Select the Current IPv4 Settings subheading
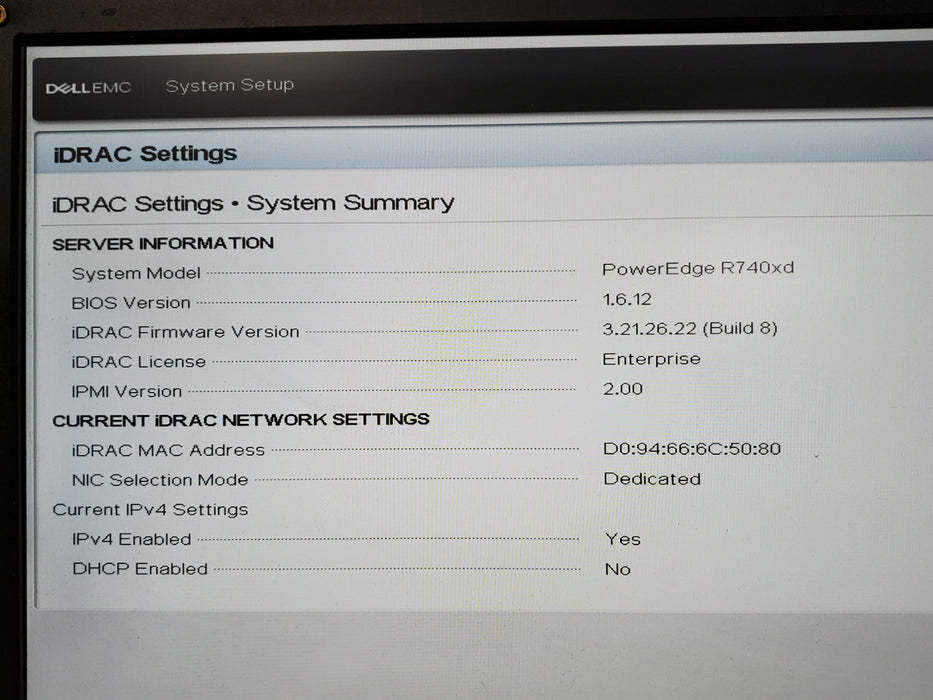This screenshot has height=700, width=933. click(150, 510)
